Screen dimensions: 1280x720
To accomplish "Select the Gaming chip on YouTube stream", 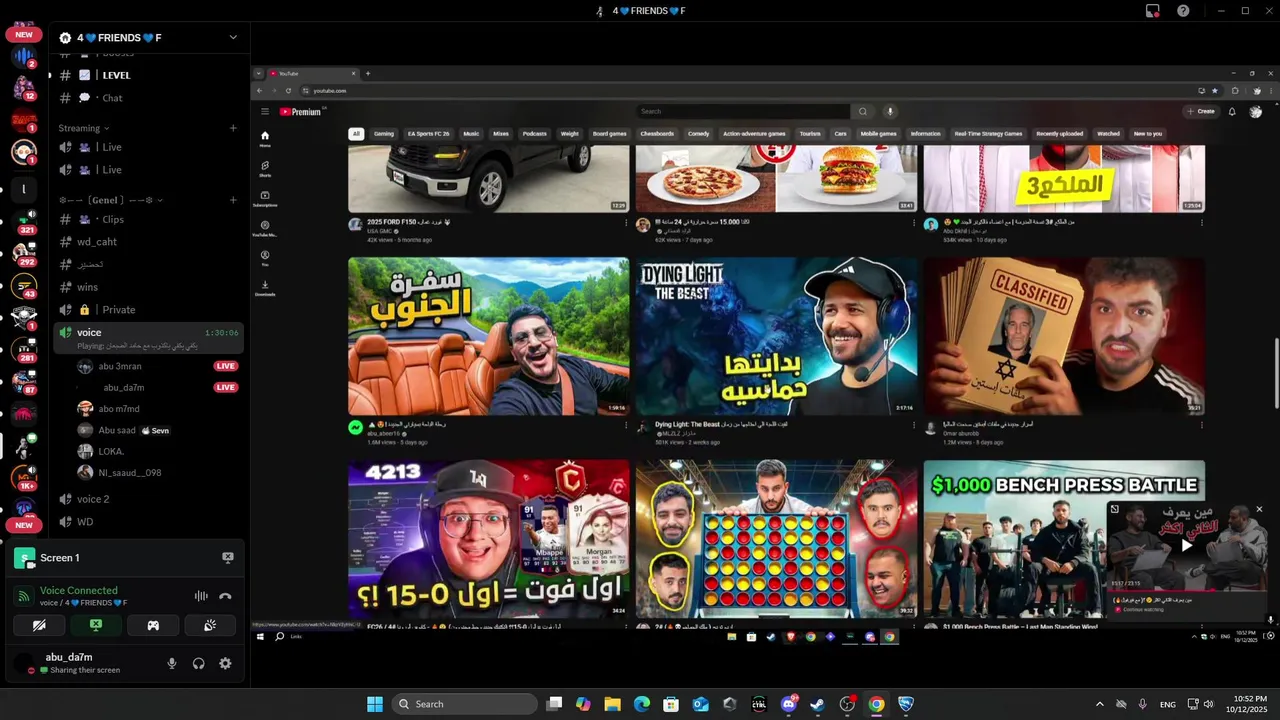I will 384,134.
